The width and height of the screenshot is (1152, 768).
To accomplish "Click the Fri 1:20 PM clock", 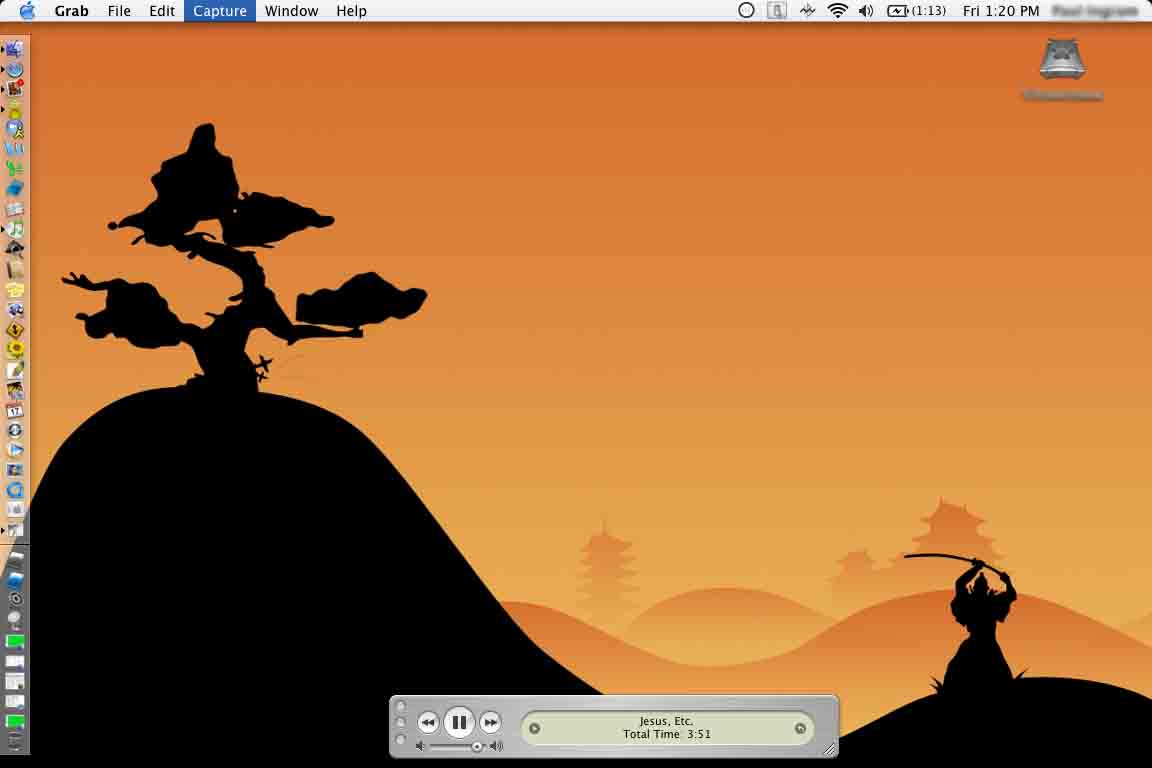I will point(1001,11).
